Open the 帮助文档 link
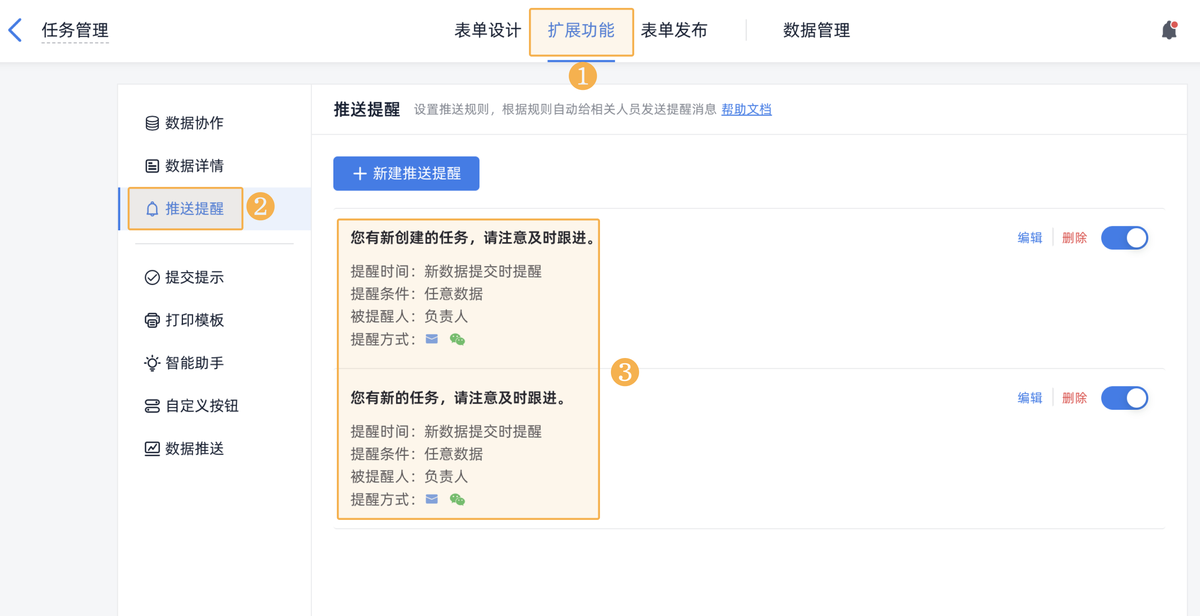Viewport: 1200px width, 616px height. pyautogui.click(x=746, y=110)
